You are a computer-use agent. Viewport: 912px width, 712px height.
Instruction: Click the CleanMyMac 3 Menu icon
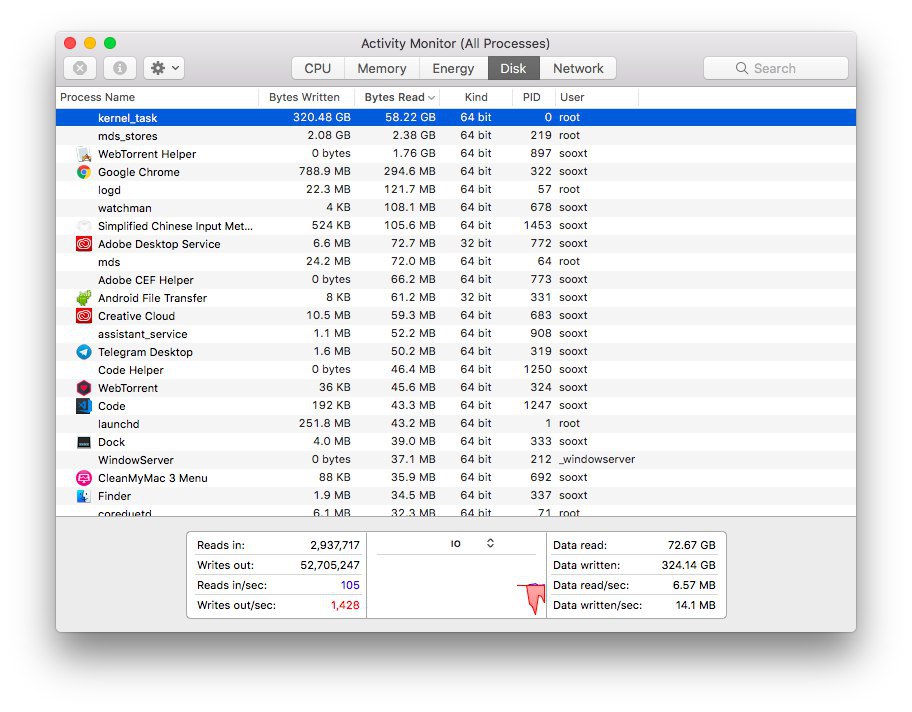[84, 478]
